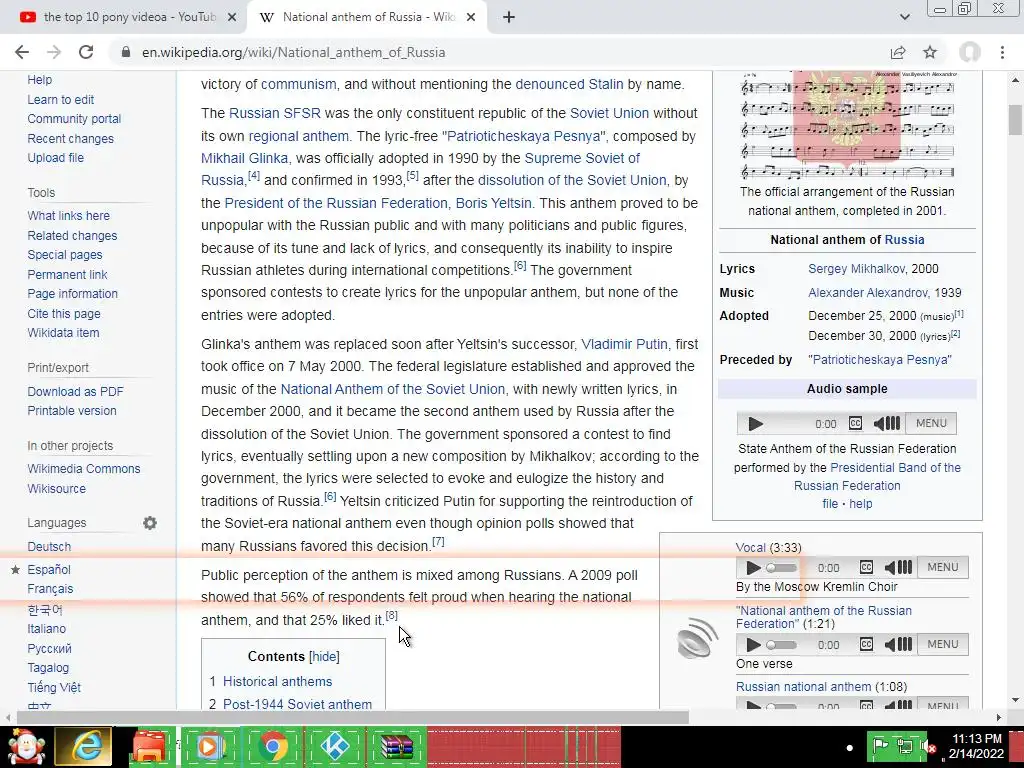Viewport: 1024px width, 768px height.
Task: Open the tab search dropdown arrow
Action: tap(904, 18)
